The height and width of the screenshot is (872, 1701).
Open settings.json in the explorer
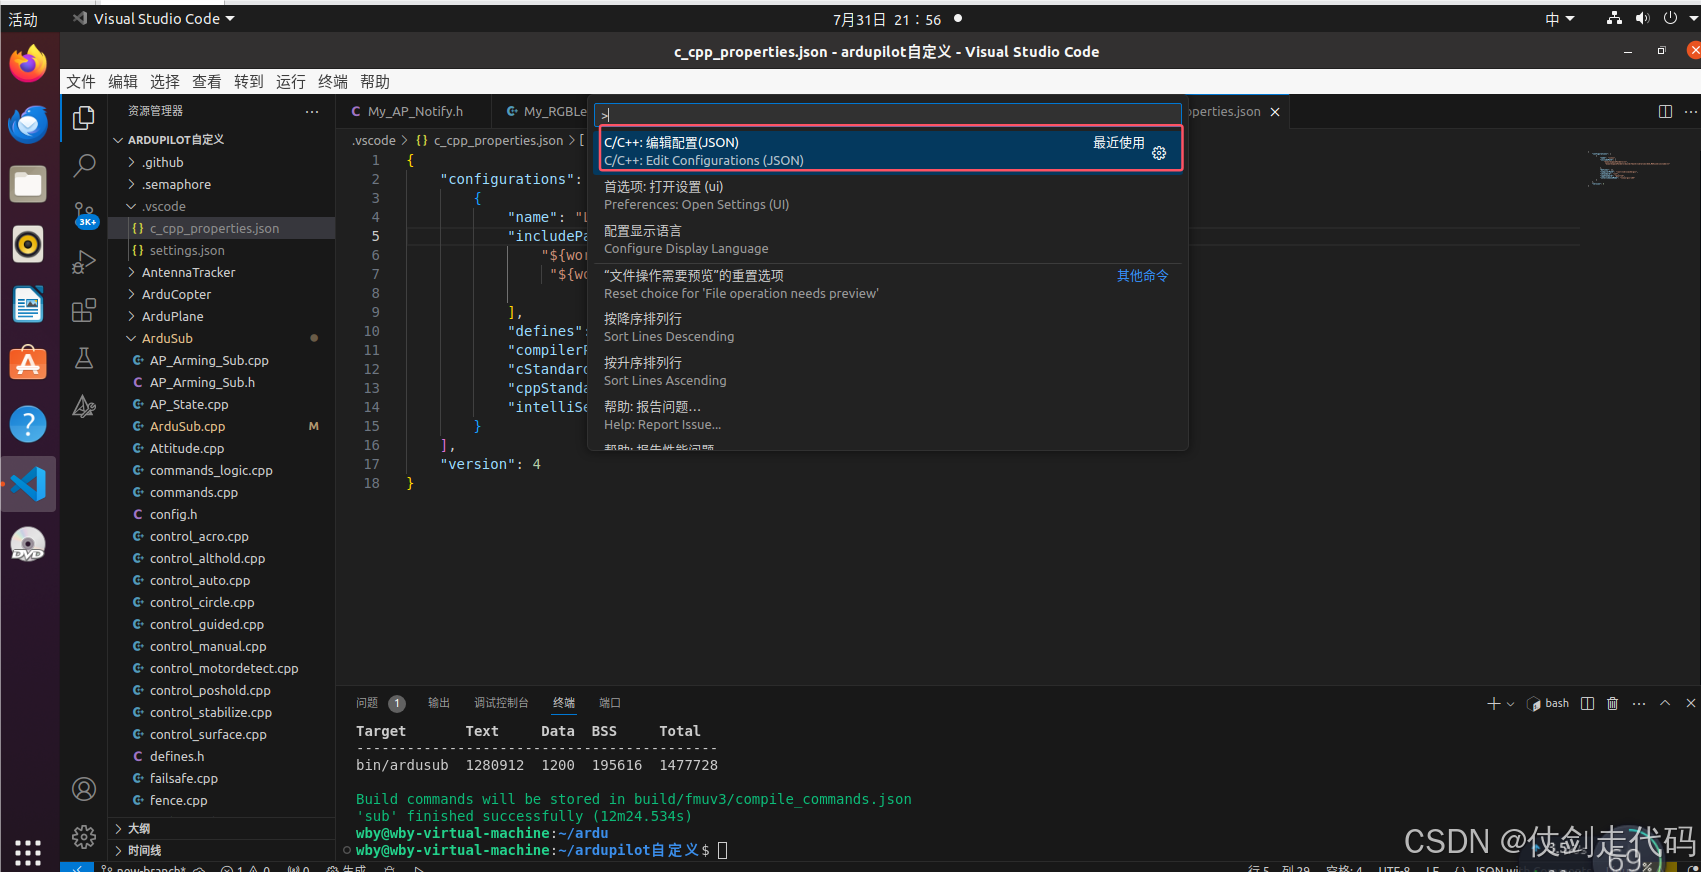[x=187, y=250]
